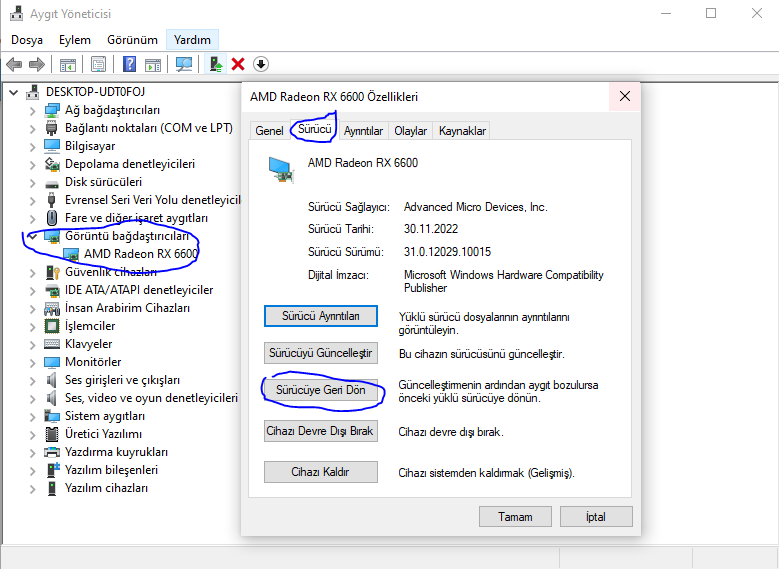Click the blue question mark Help icon

point(129,64)
